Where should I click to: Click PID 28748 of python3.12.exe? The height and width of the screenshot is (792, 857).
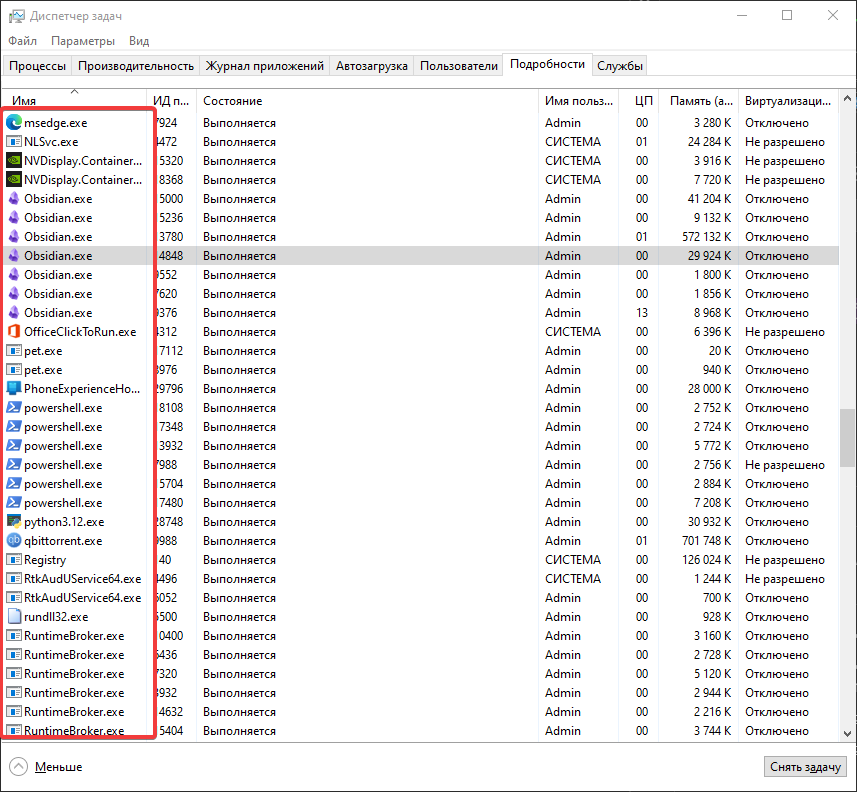(170, 522)
